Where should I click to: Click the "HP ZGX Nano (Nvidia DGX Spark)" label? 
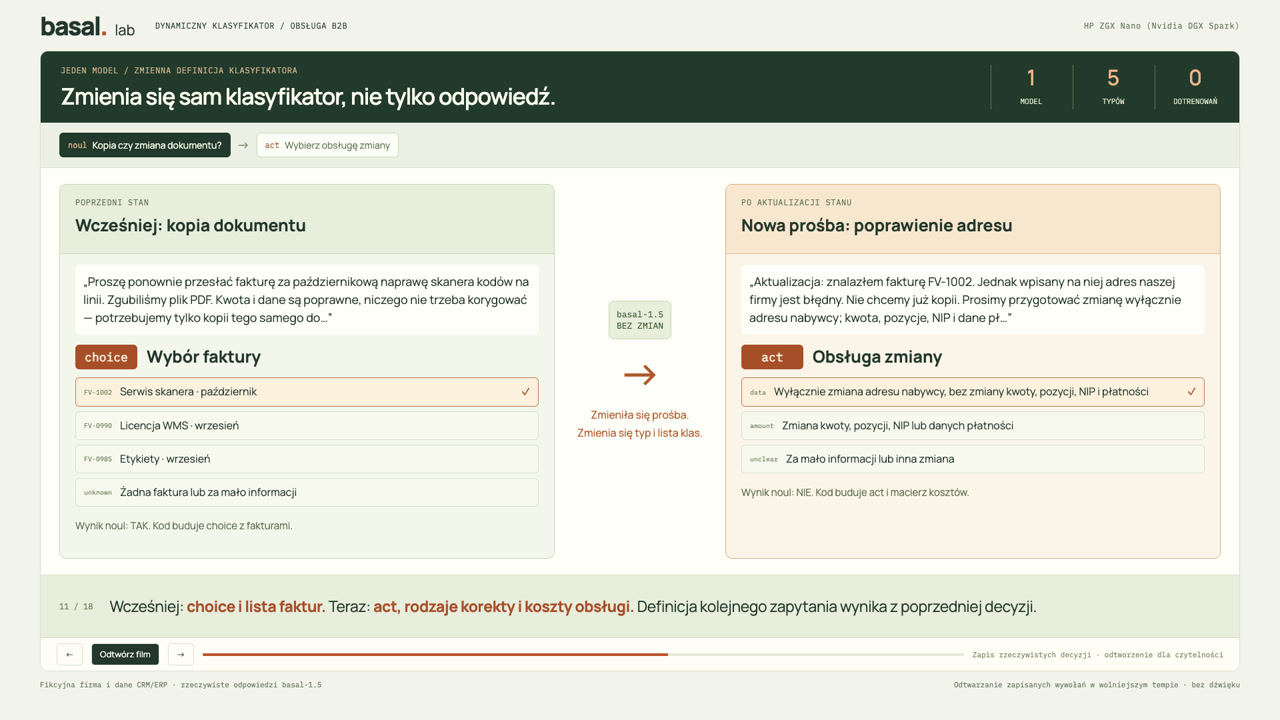[x=1161, y=26]
